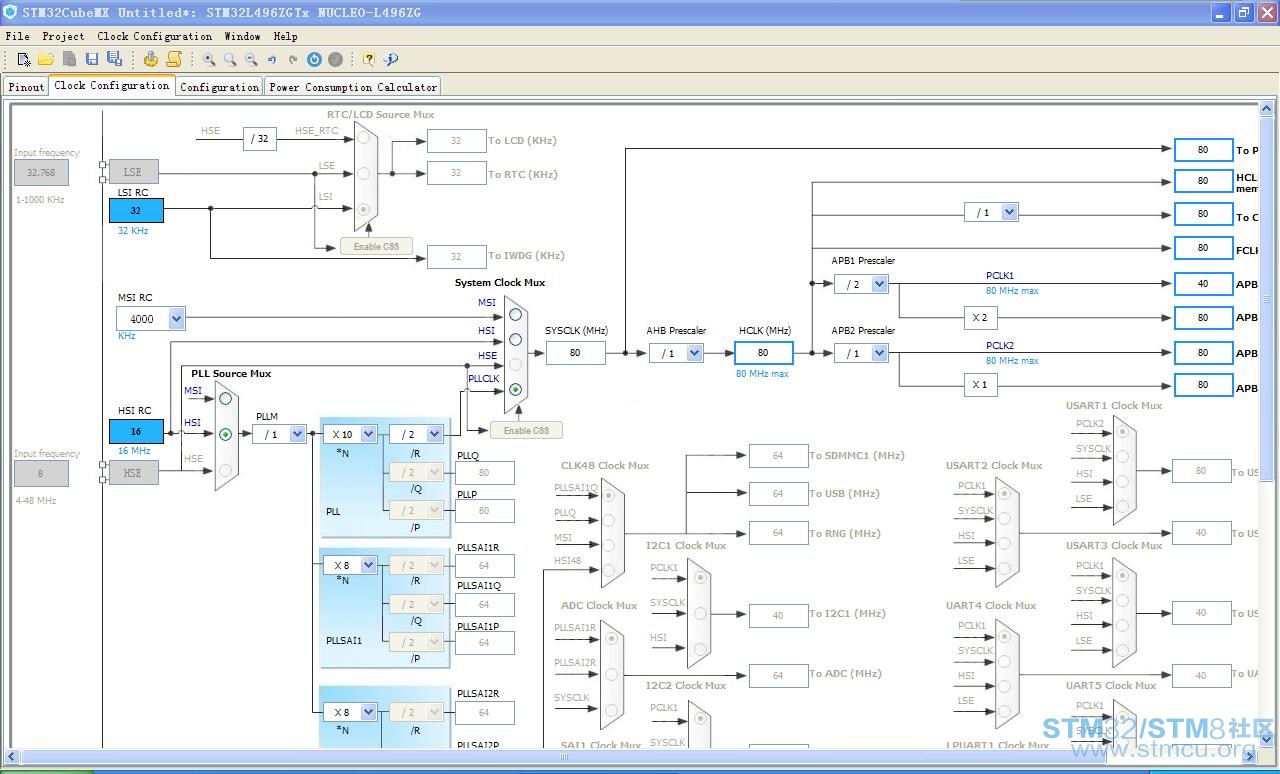Click the Save As double-floppy icon
The image size is (1280, 774).
114,59
